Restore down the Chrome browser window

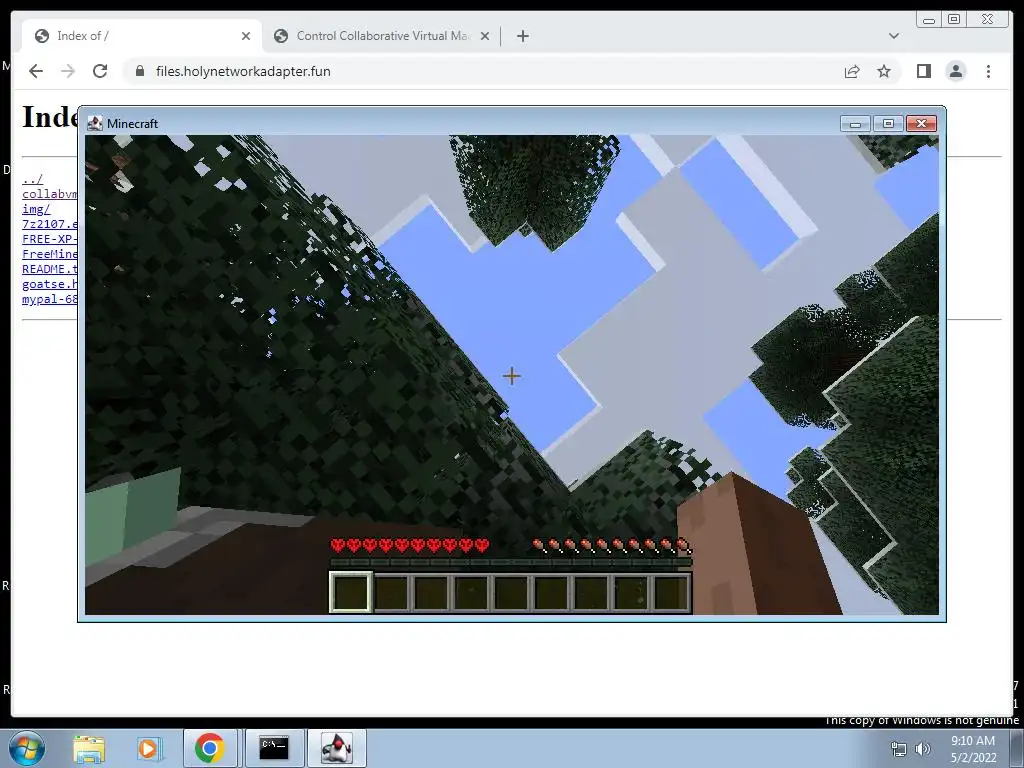click(953, 20)
